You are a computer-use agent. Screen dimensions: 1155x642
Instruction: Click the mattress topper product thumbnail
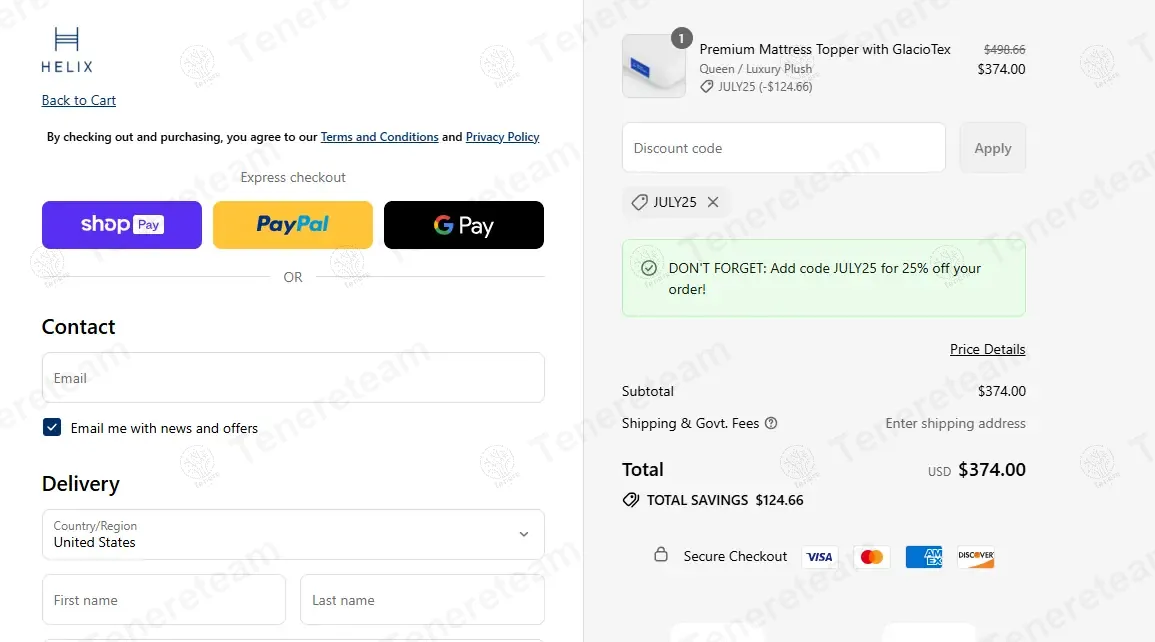pos(653,66)
